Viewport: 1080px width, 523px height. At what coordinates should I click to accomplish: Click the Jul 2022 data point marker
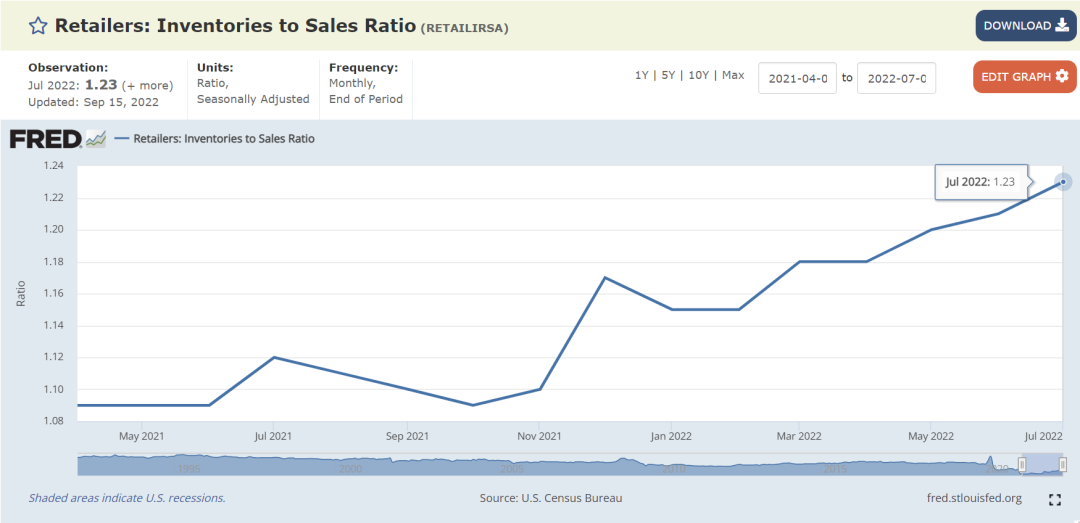[1063, 182]
